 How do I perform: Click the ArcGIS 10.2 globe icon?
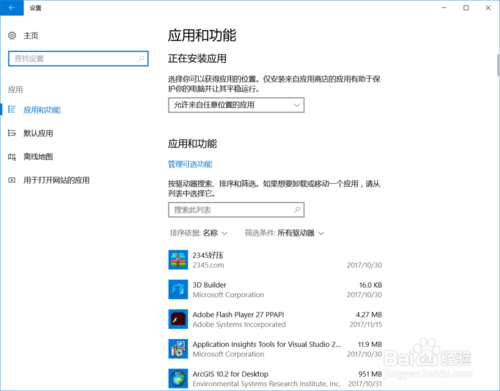(178, 378)
